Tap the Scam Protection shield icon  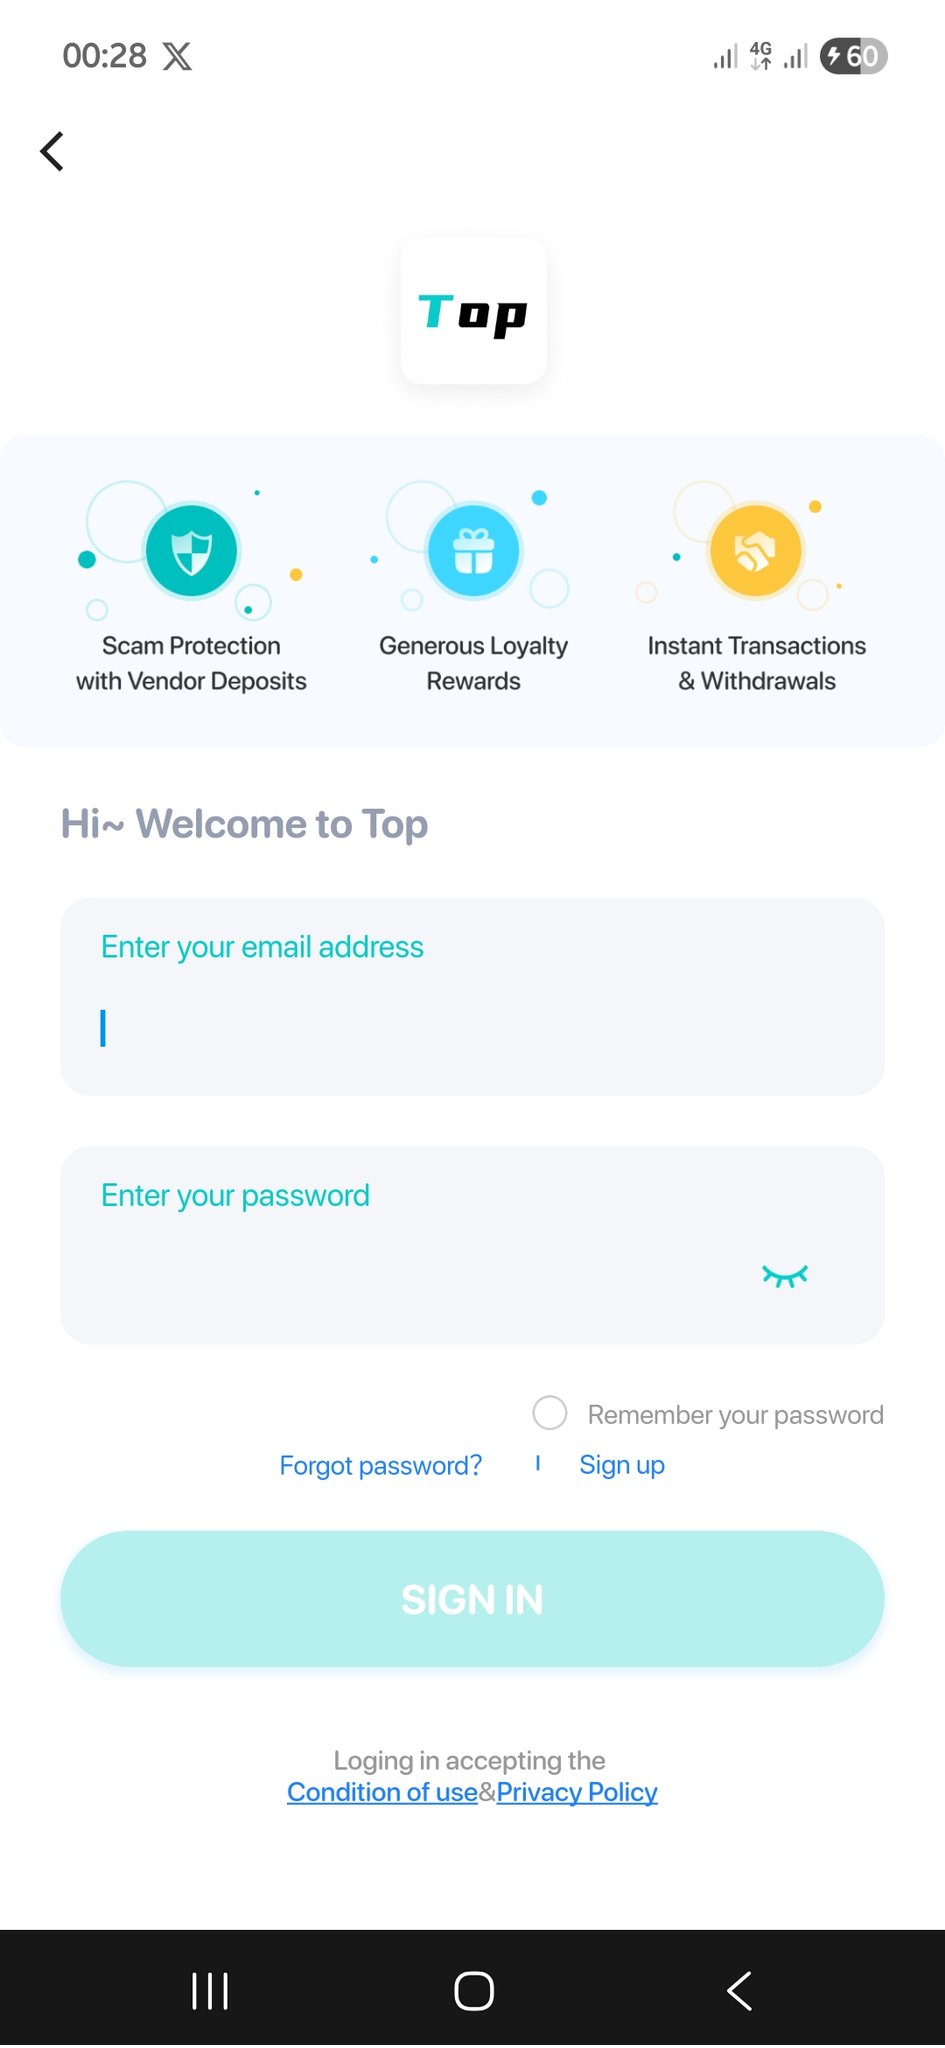tap(191, 551)
